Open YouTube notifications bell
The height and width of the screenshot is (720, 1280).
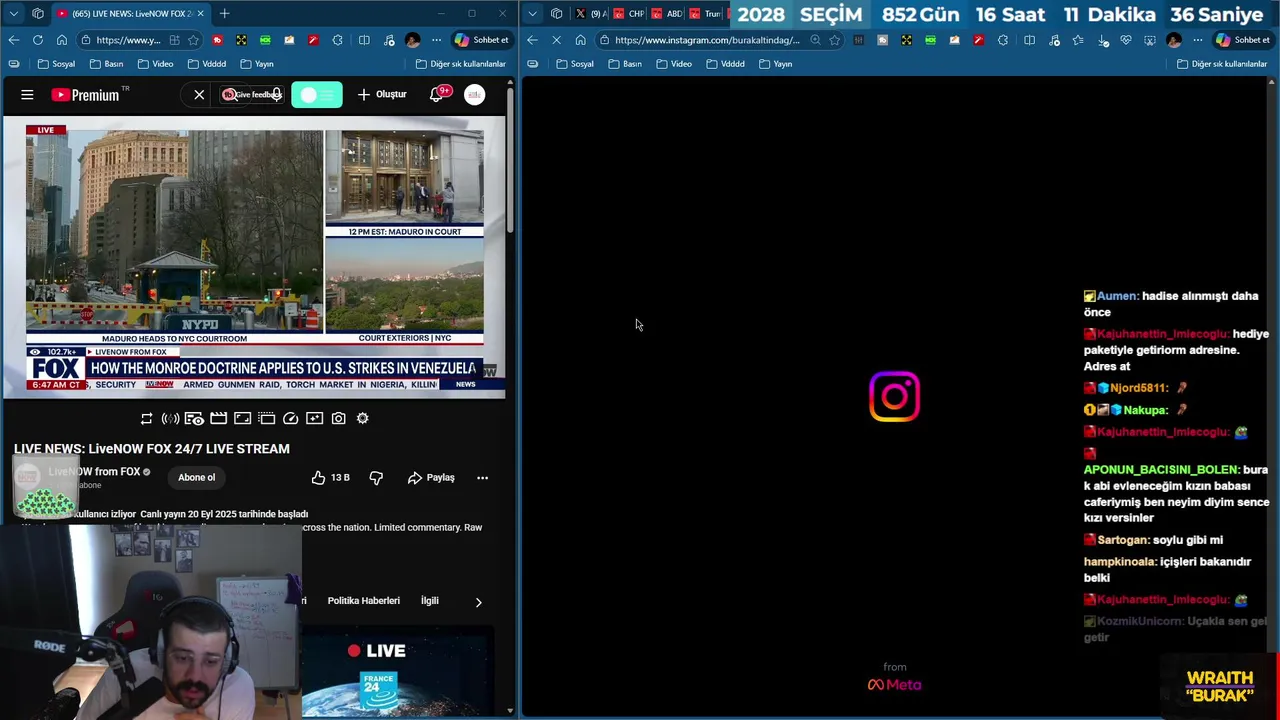pos(437,94)
